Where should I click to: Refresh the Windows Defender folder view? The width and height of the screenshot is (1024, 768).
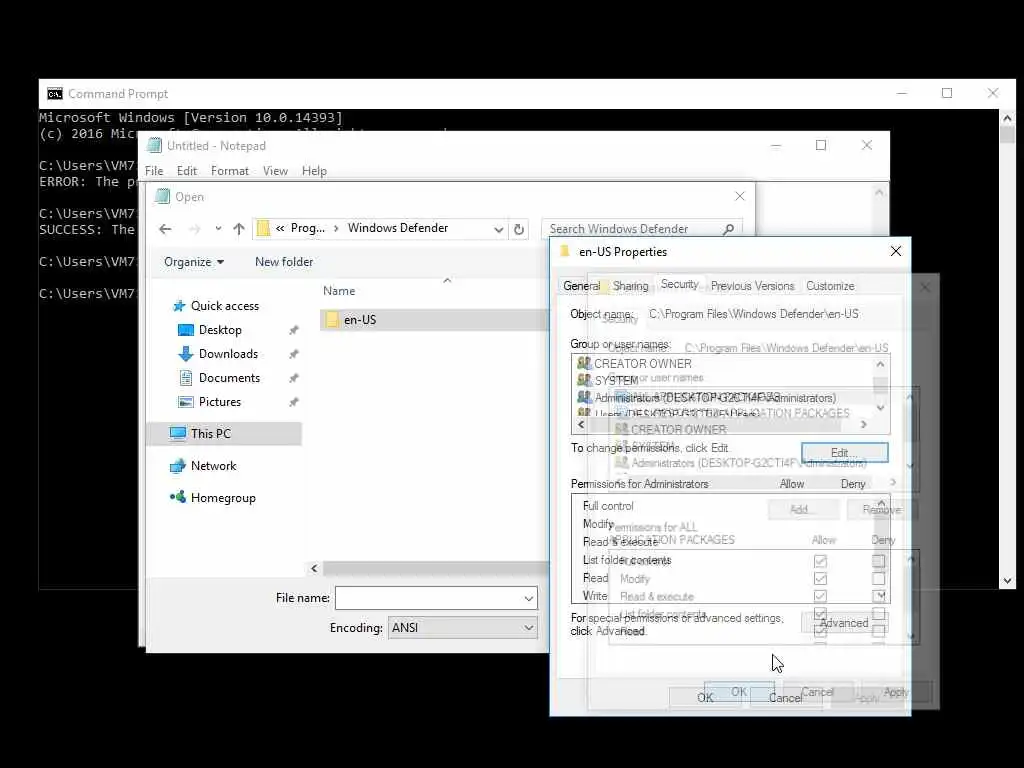[x=519, y=229]
